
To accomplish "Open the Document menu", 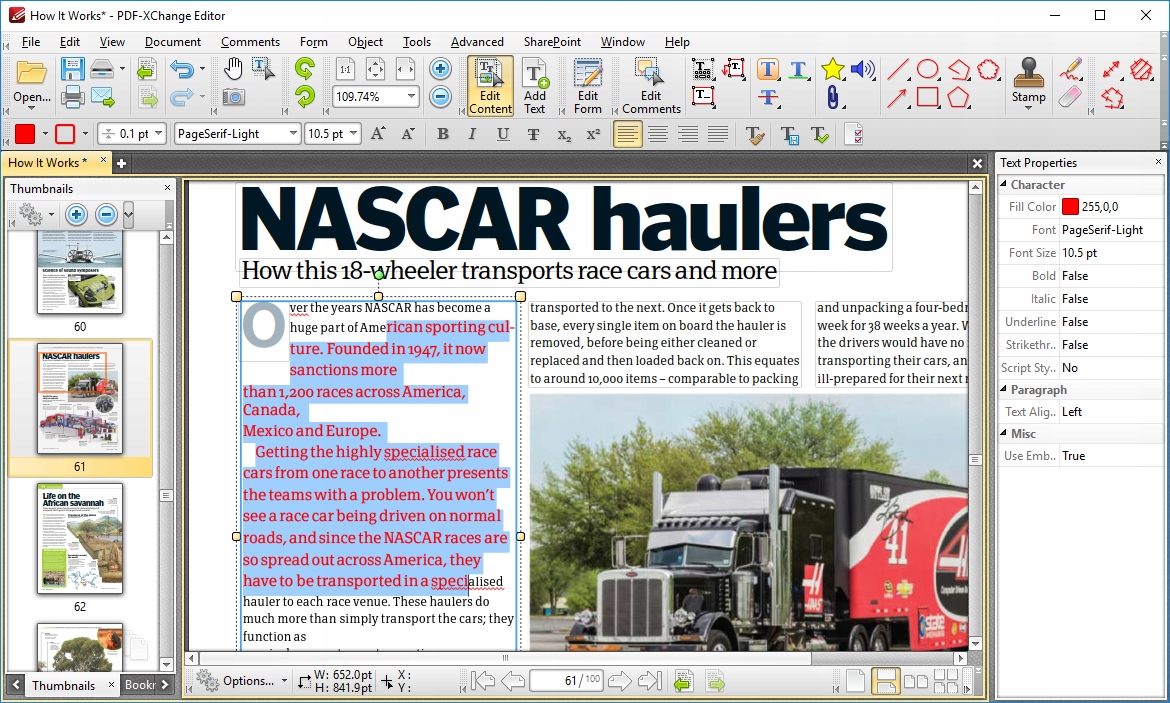I will 172,42.
